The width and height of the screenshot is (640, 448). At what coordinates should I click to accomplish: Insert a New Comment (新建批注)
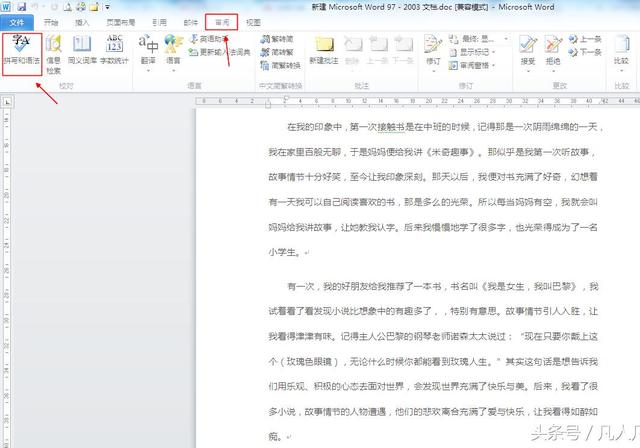click(x=324, y=50)
